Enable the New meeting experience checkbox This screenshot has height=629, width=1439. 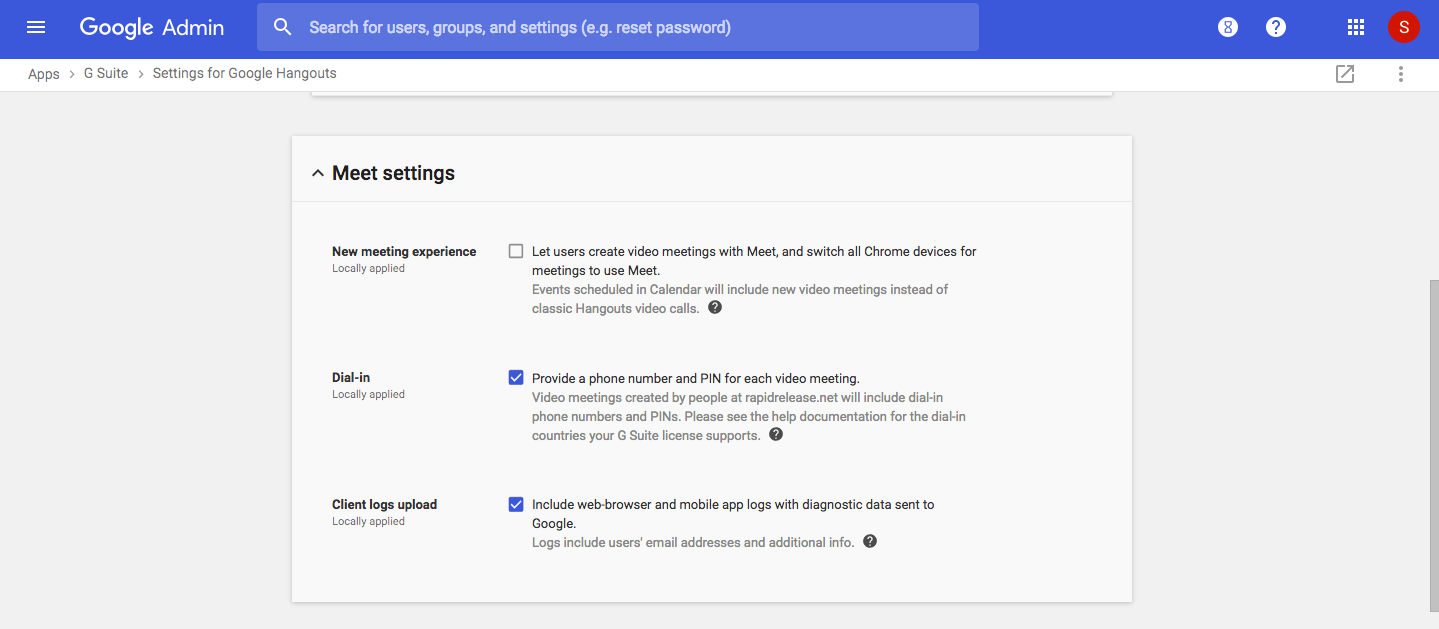(516, 251)
